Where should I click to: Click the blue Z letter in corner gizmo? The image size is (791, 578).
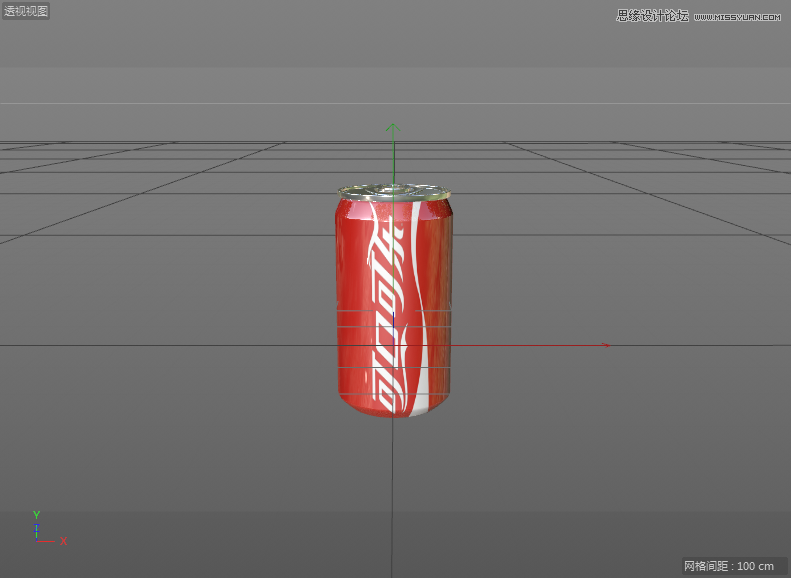36,527
